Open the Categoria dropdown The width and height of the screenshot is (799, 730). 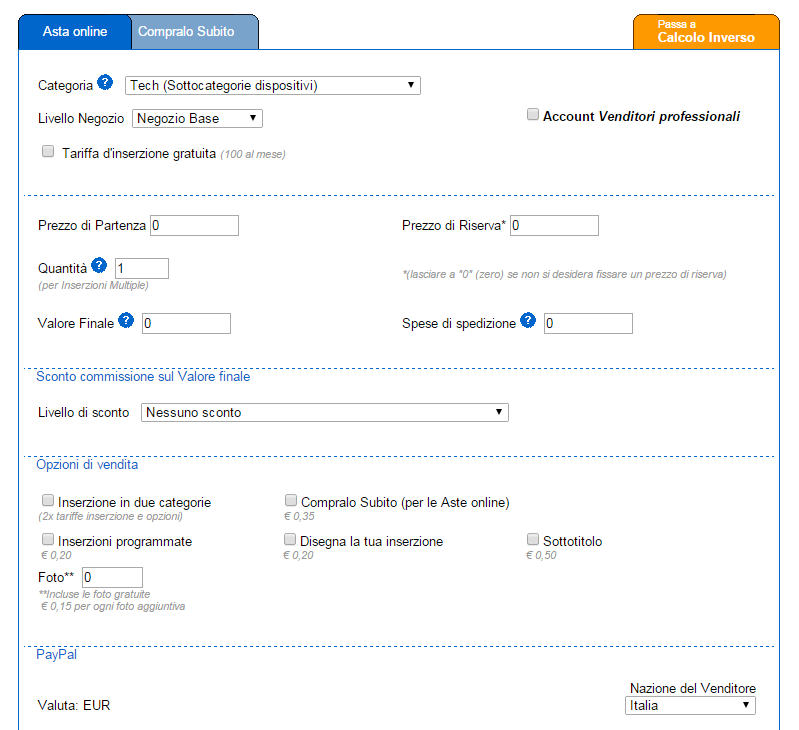273,86
